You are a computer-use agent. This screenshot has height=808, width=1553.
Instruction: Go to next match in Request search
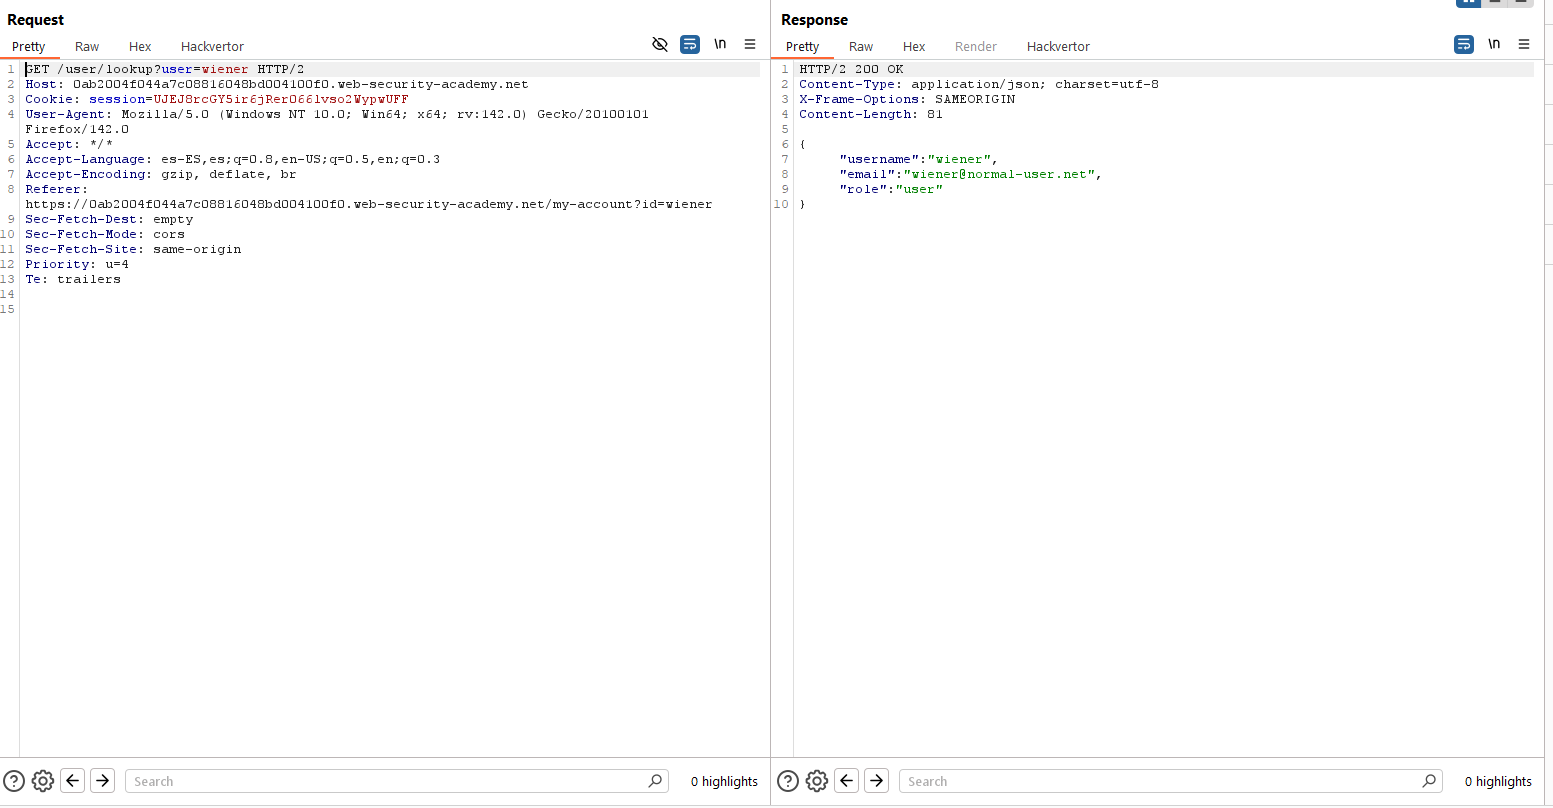coord(102,781)
